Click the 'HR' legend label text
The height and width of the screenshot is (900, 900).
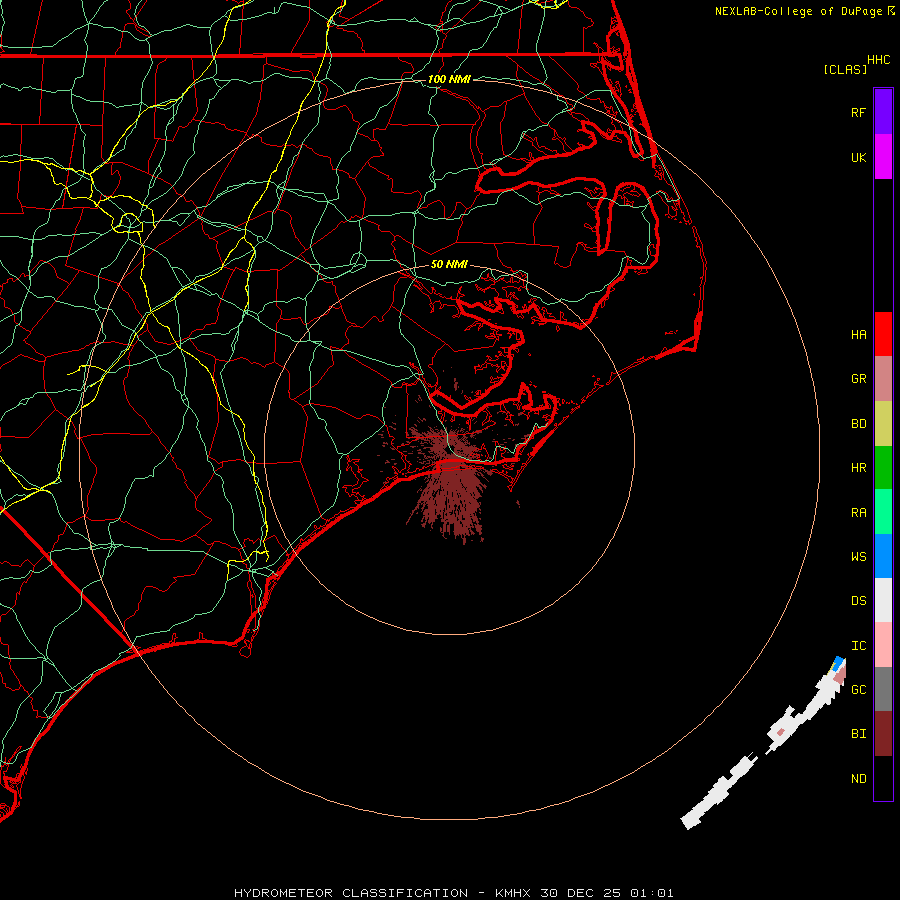(858, 468)
